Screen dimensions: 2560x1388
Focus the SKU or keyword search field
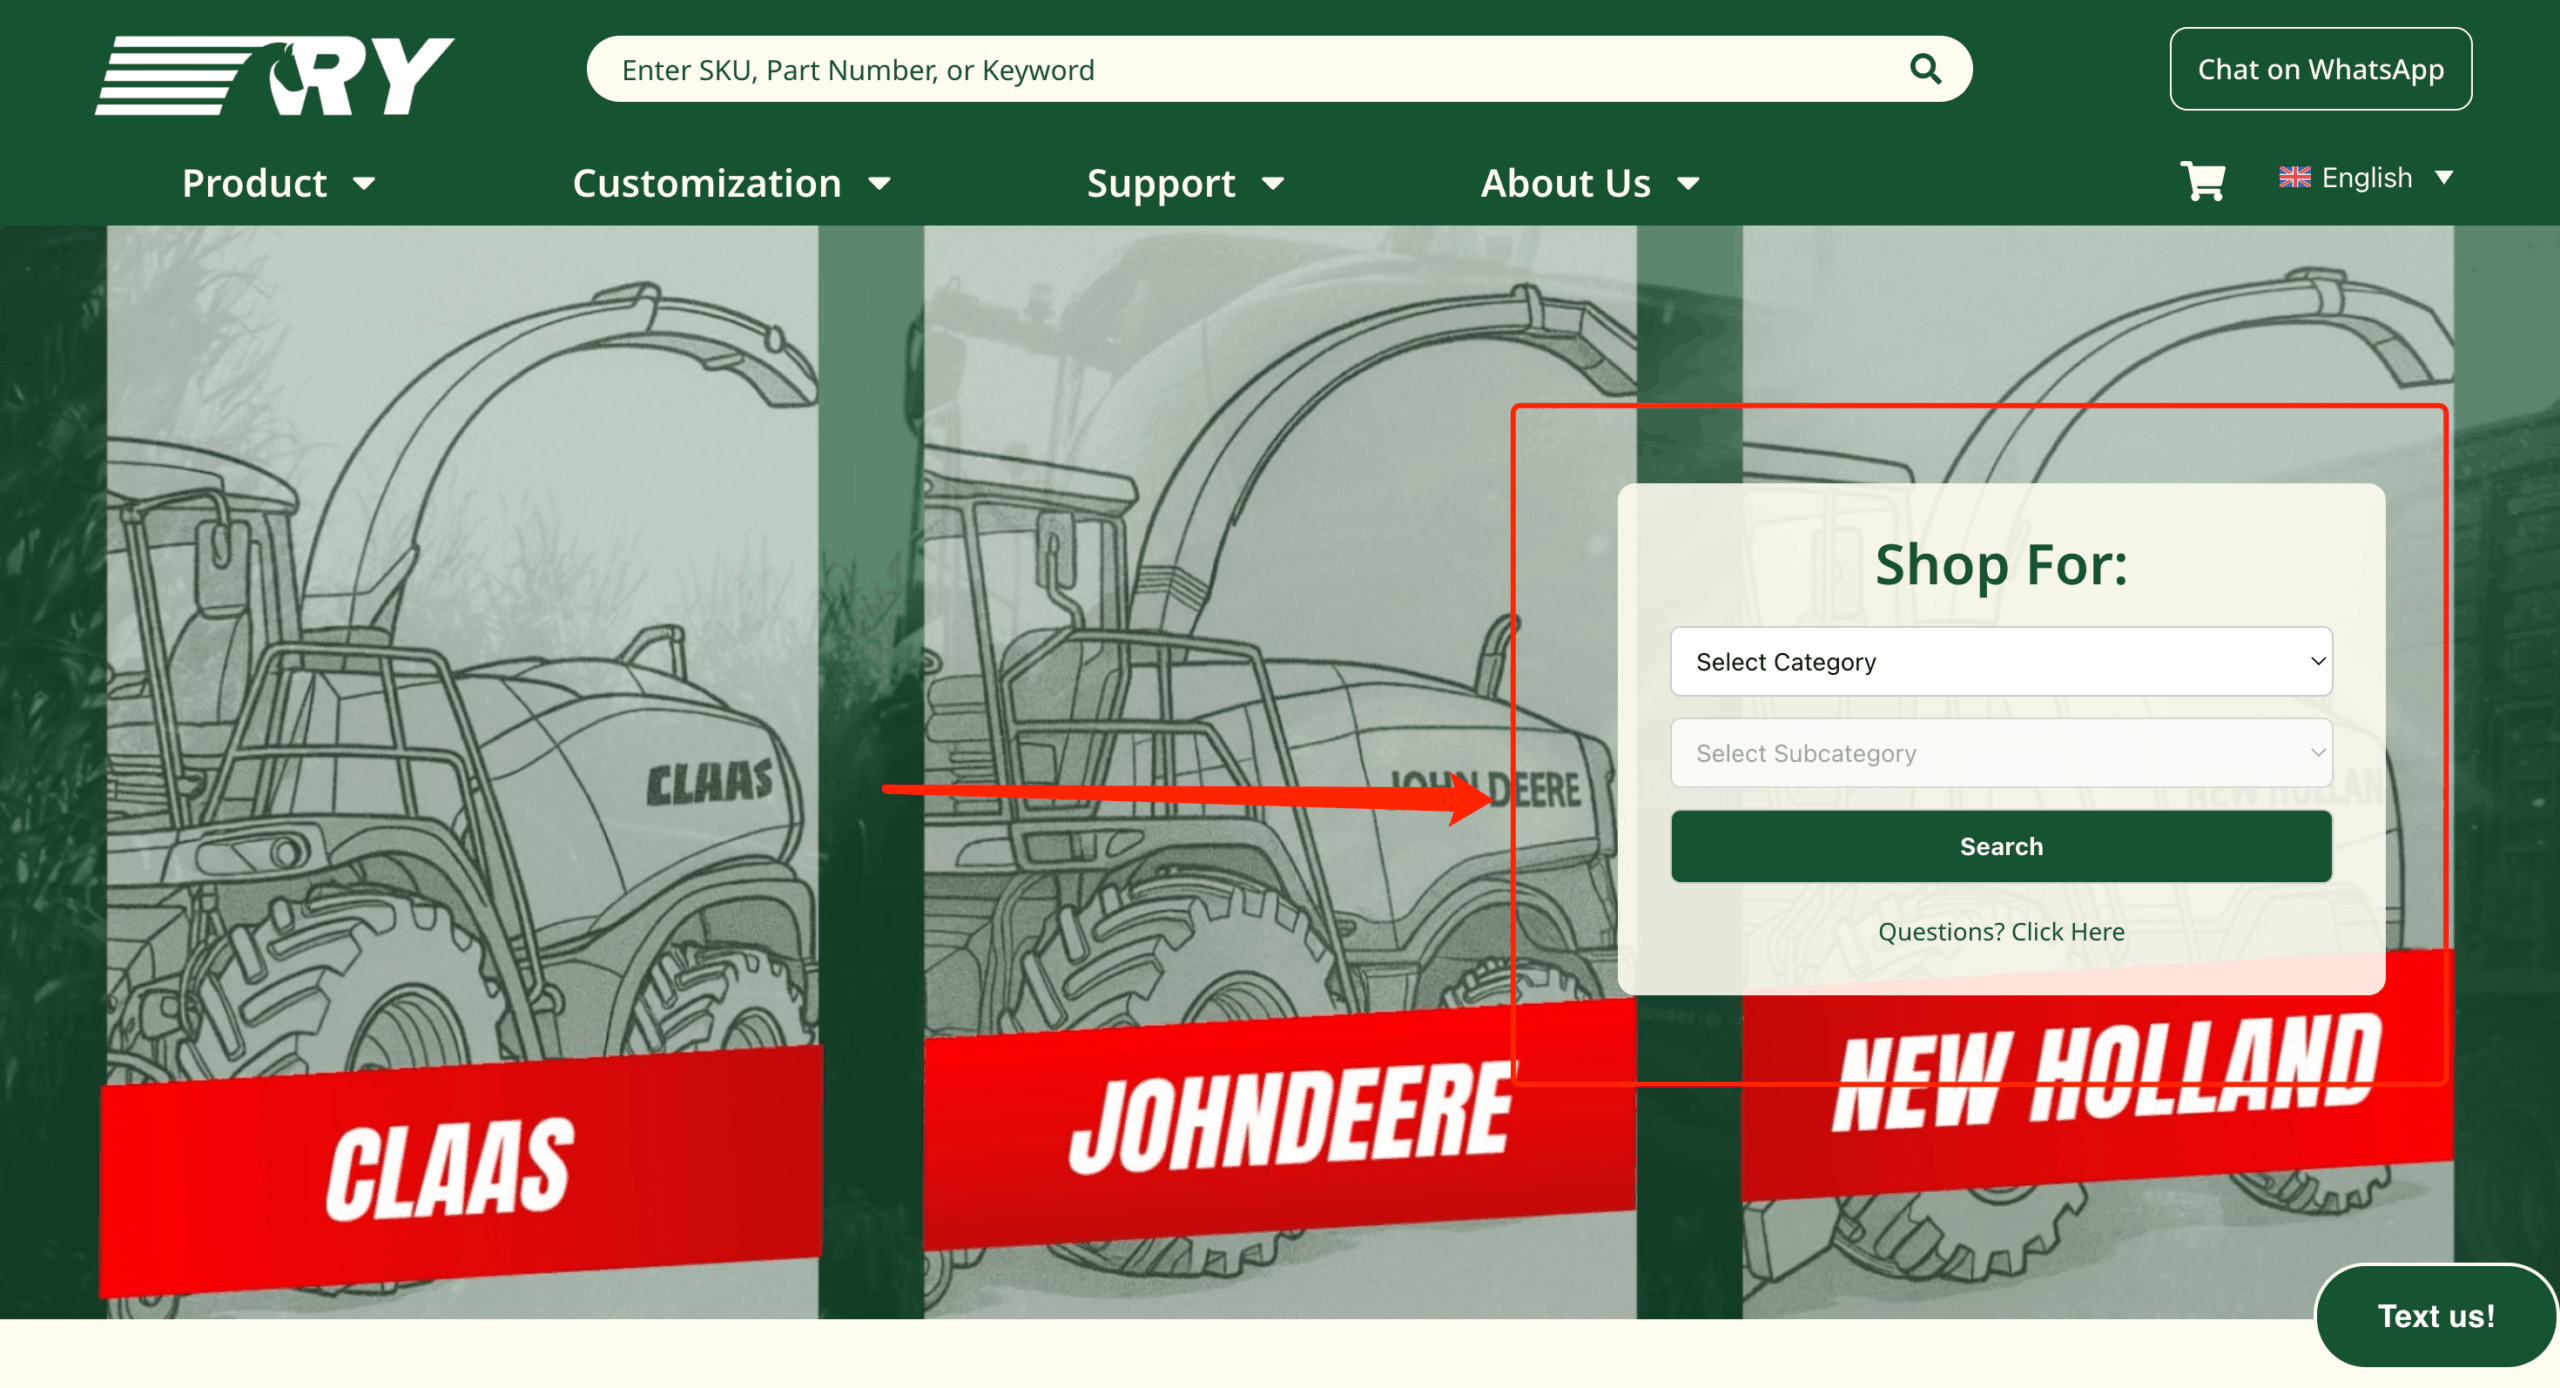[1200, 70]
